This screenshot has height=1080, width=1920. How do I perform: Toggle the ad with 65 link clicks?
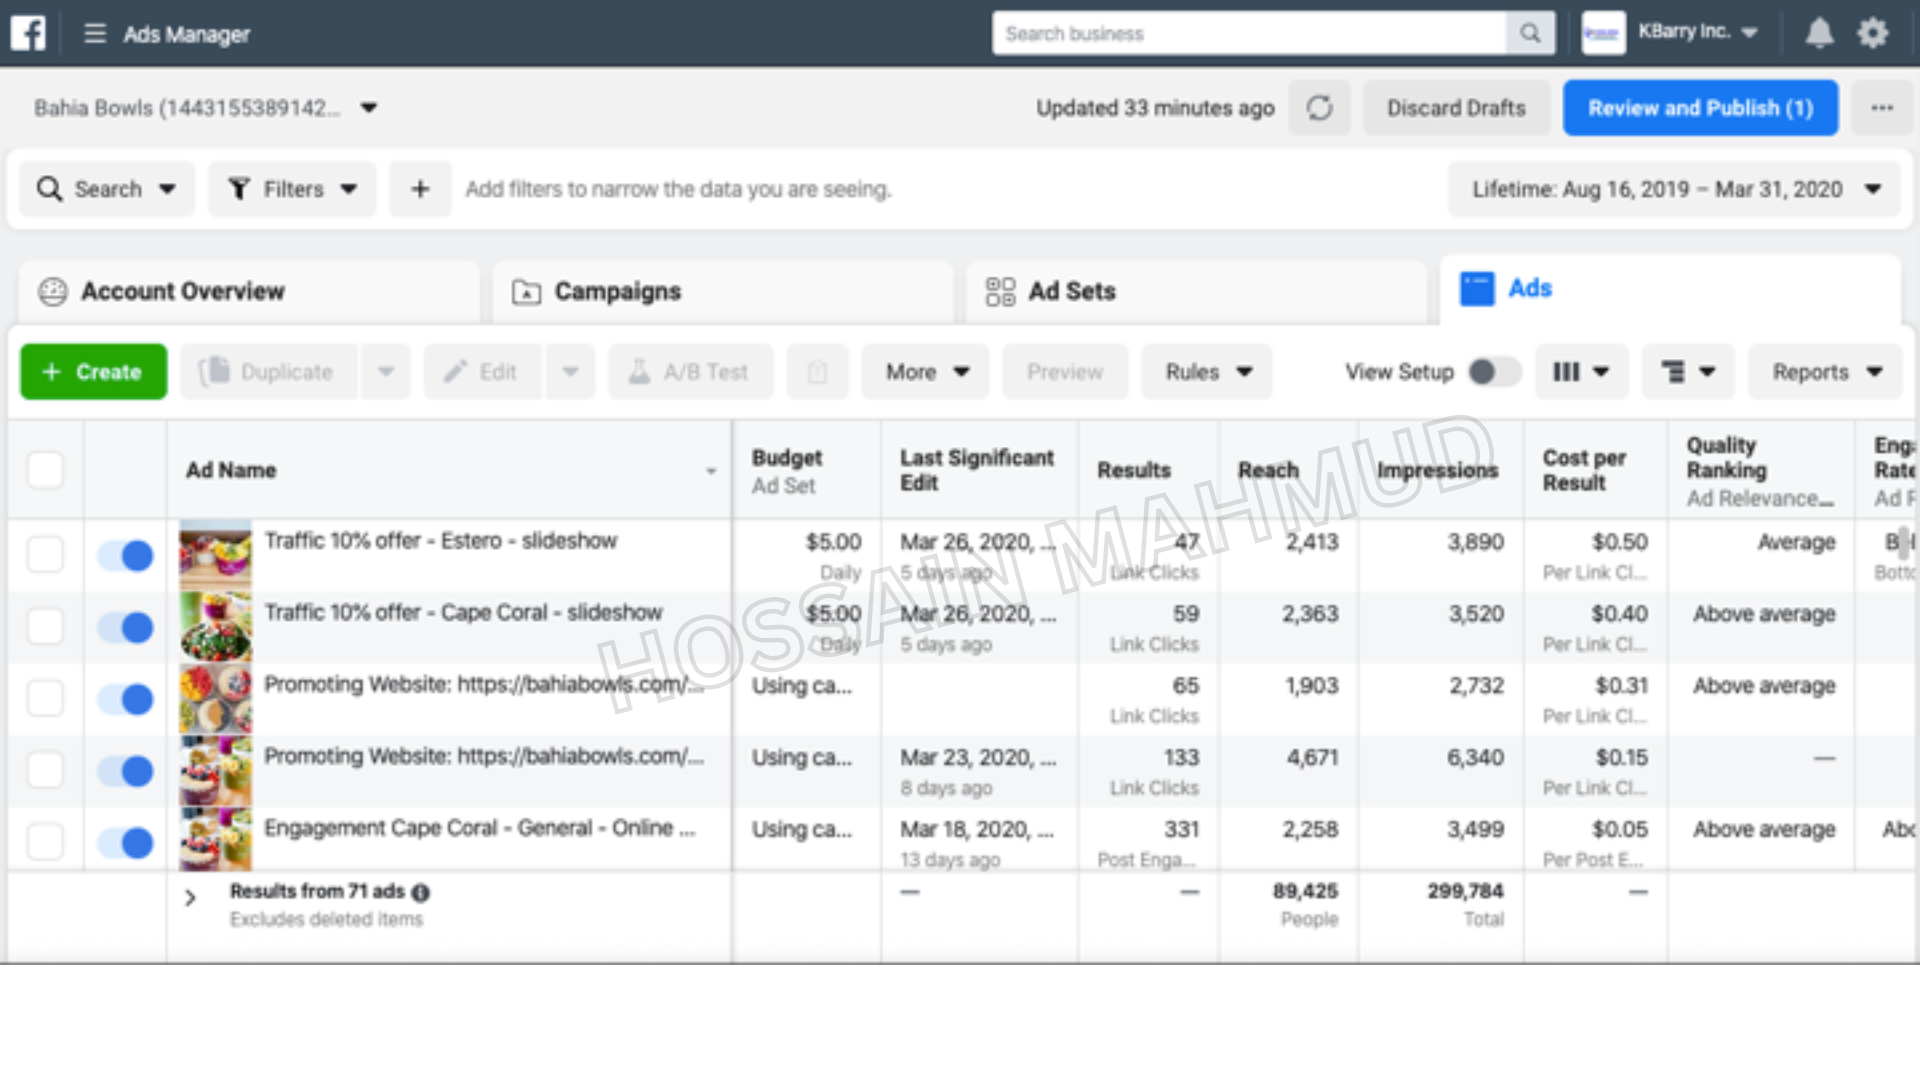[125, 699]
